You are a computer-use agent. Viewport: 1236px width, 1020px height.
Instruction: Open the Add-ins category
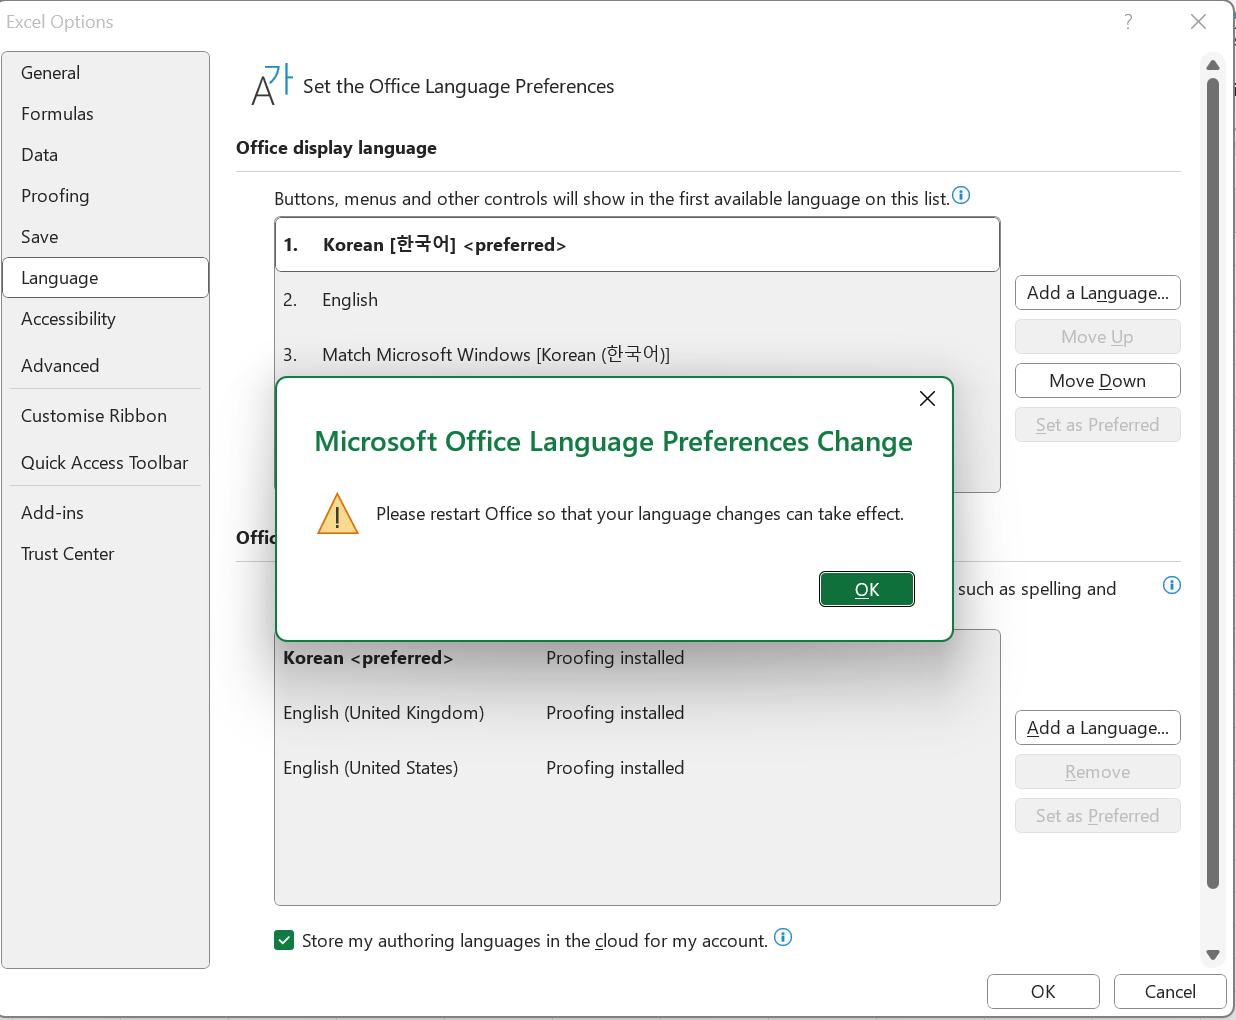pyautogui.click(x=105, y=513)
